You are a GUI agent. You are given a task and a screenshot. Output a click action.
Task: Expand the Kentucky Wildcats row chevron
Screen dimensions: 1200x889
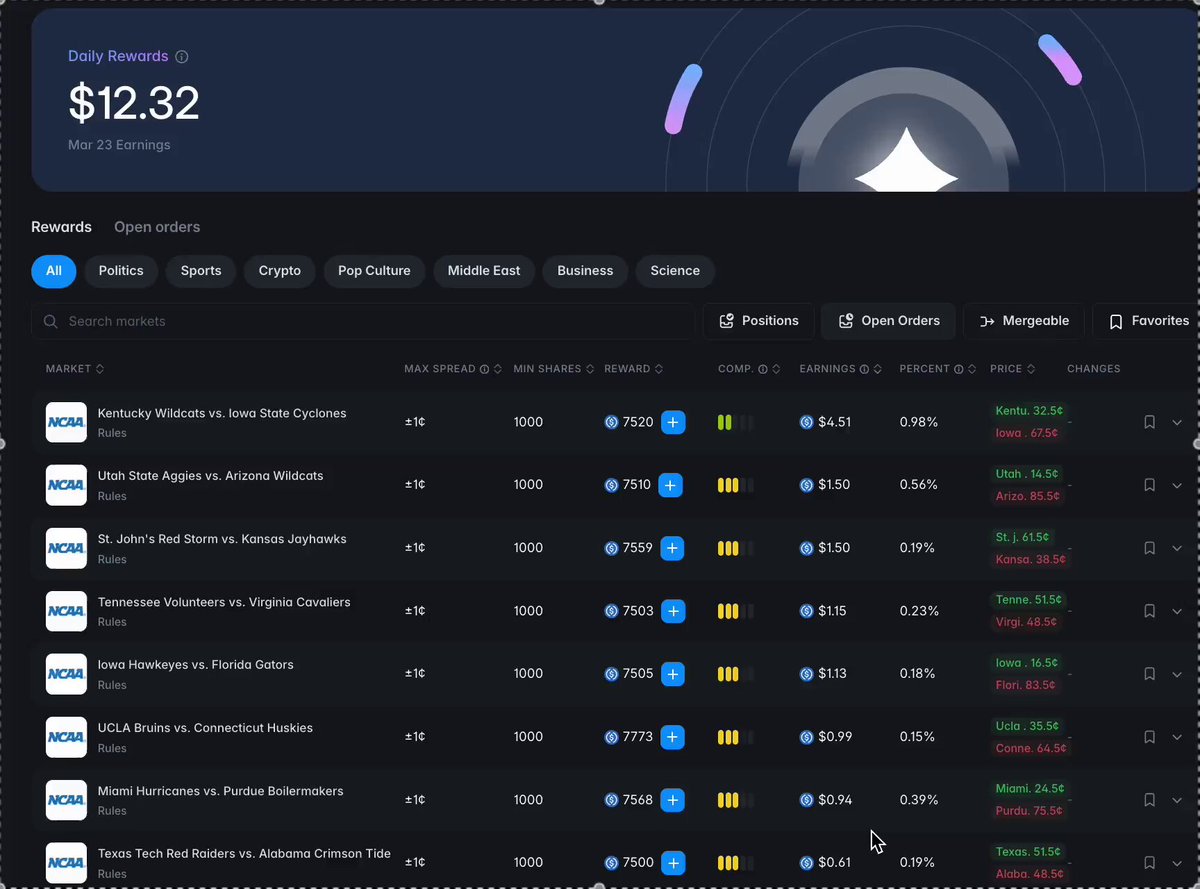1177,423
